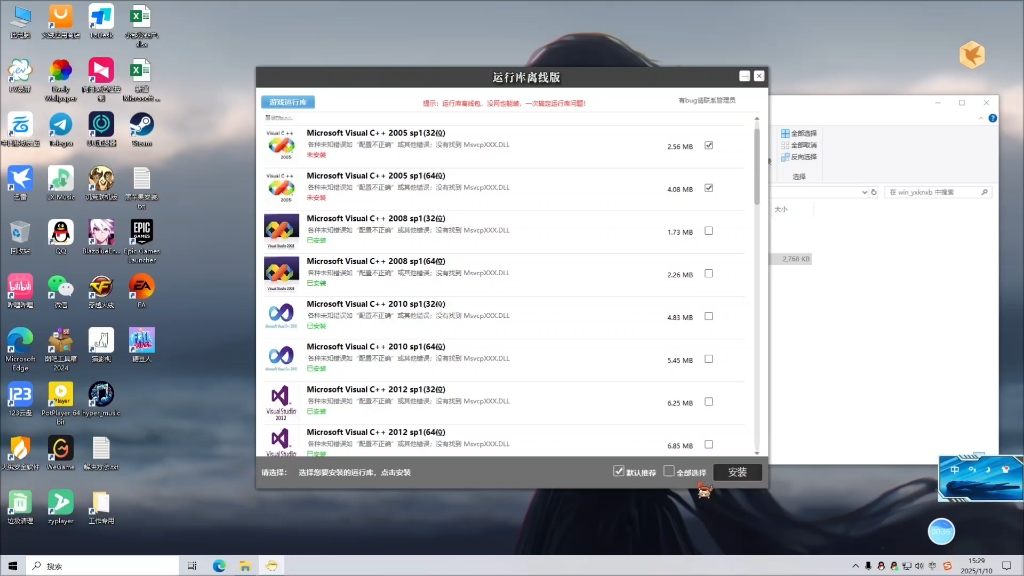Toggle the 默认推荐 default recommend checkbox
The width and height of the screenshot is (1024, 576).
click(618, 471)
